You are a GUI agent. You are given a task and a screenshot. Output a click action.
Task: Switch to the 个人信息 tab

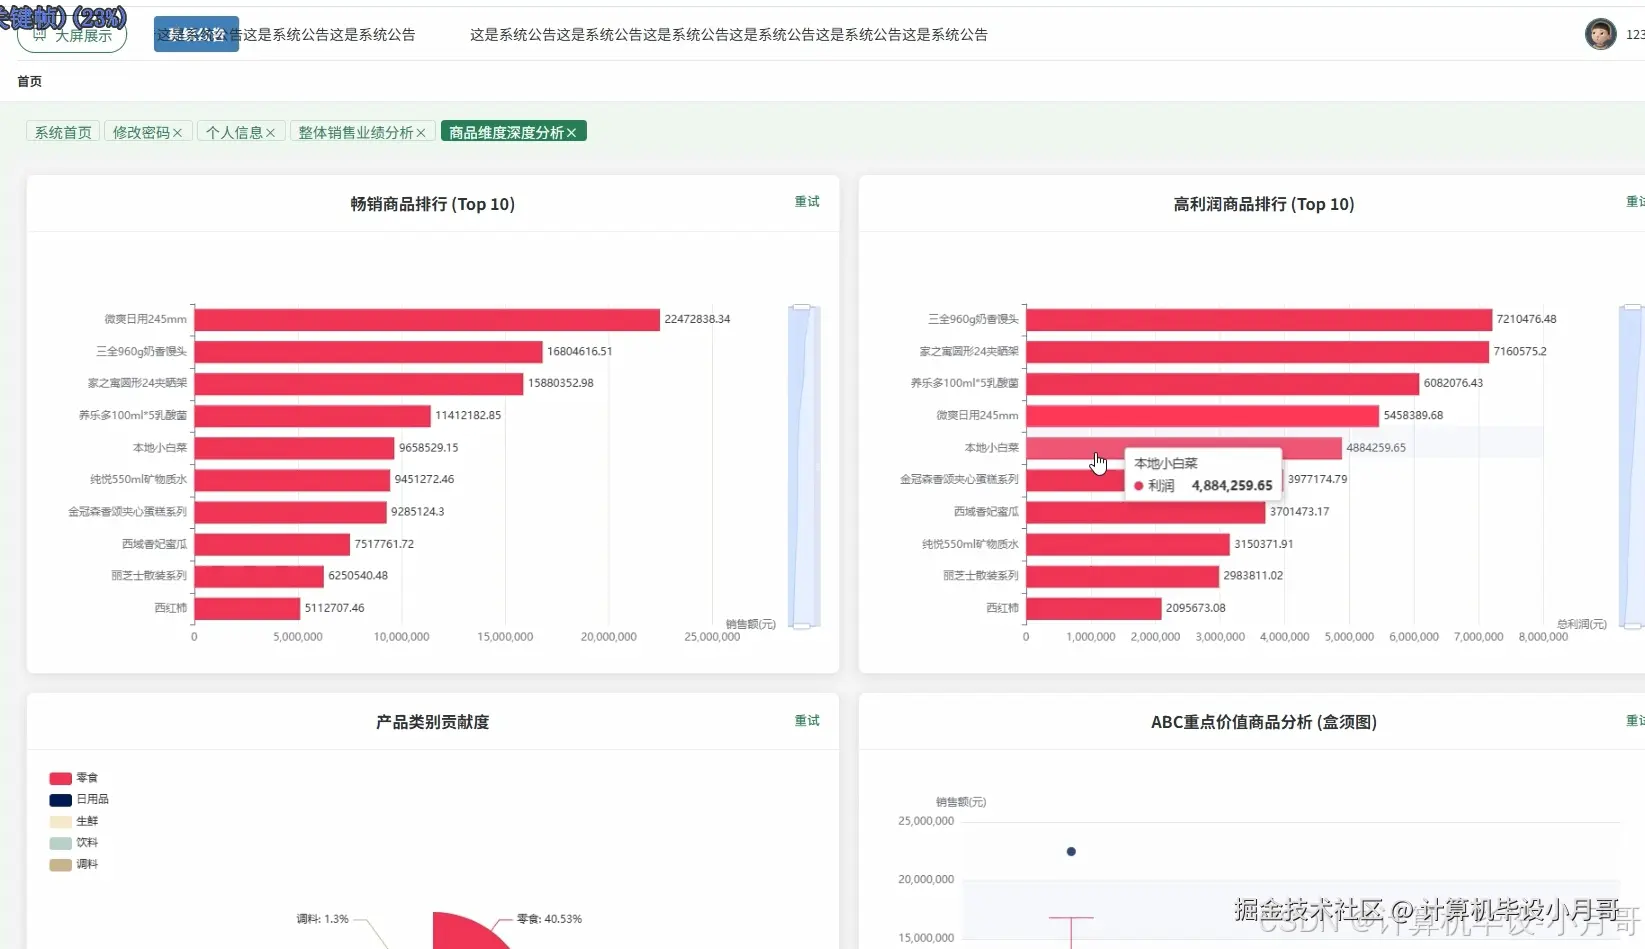(234, 132)
